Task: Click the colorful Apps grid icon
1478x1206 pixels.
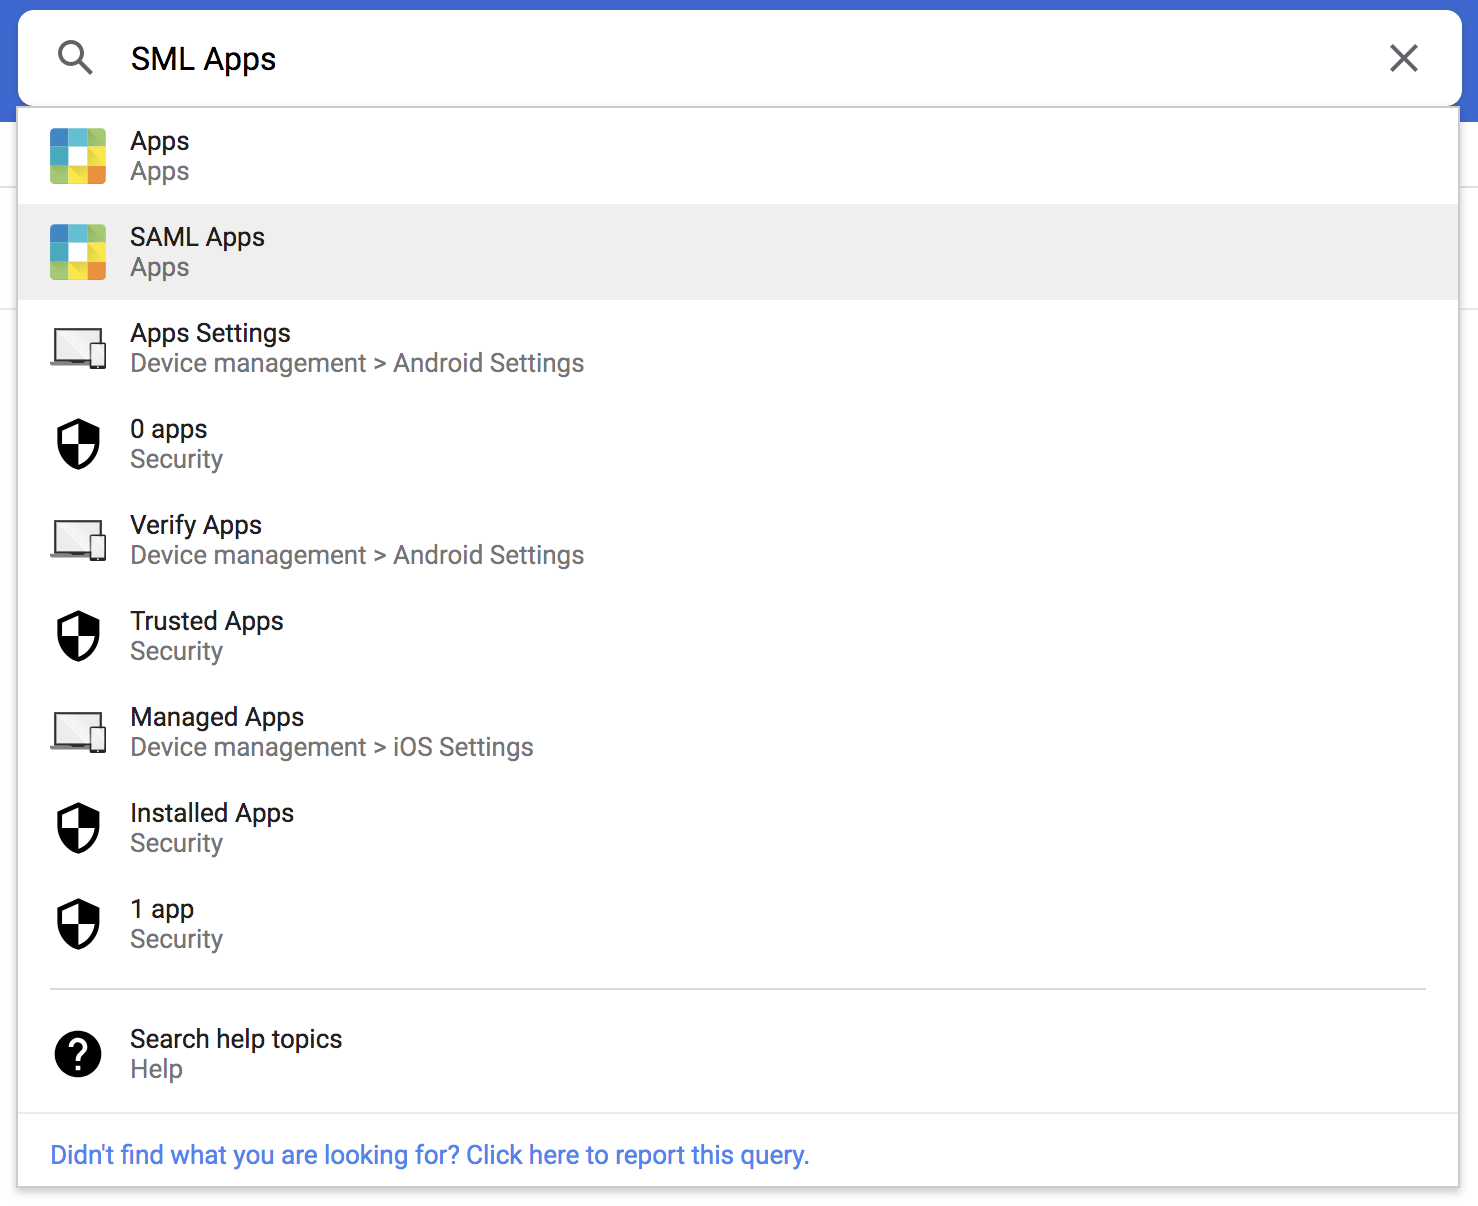Action: click(77, 156)
